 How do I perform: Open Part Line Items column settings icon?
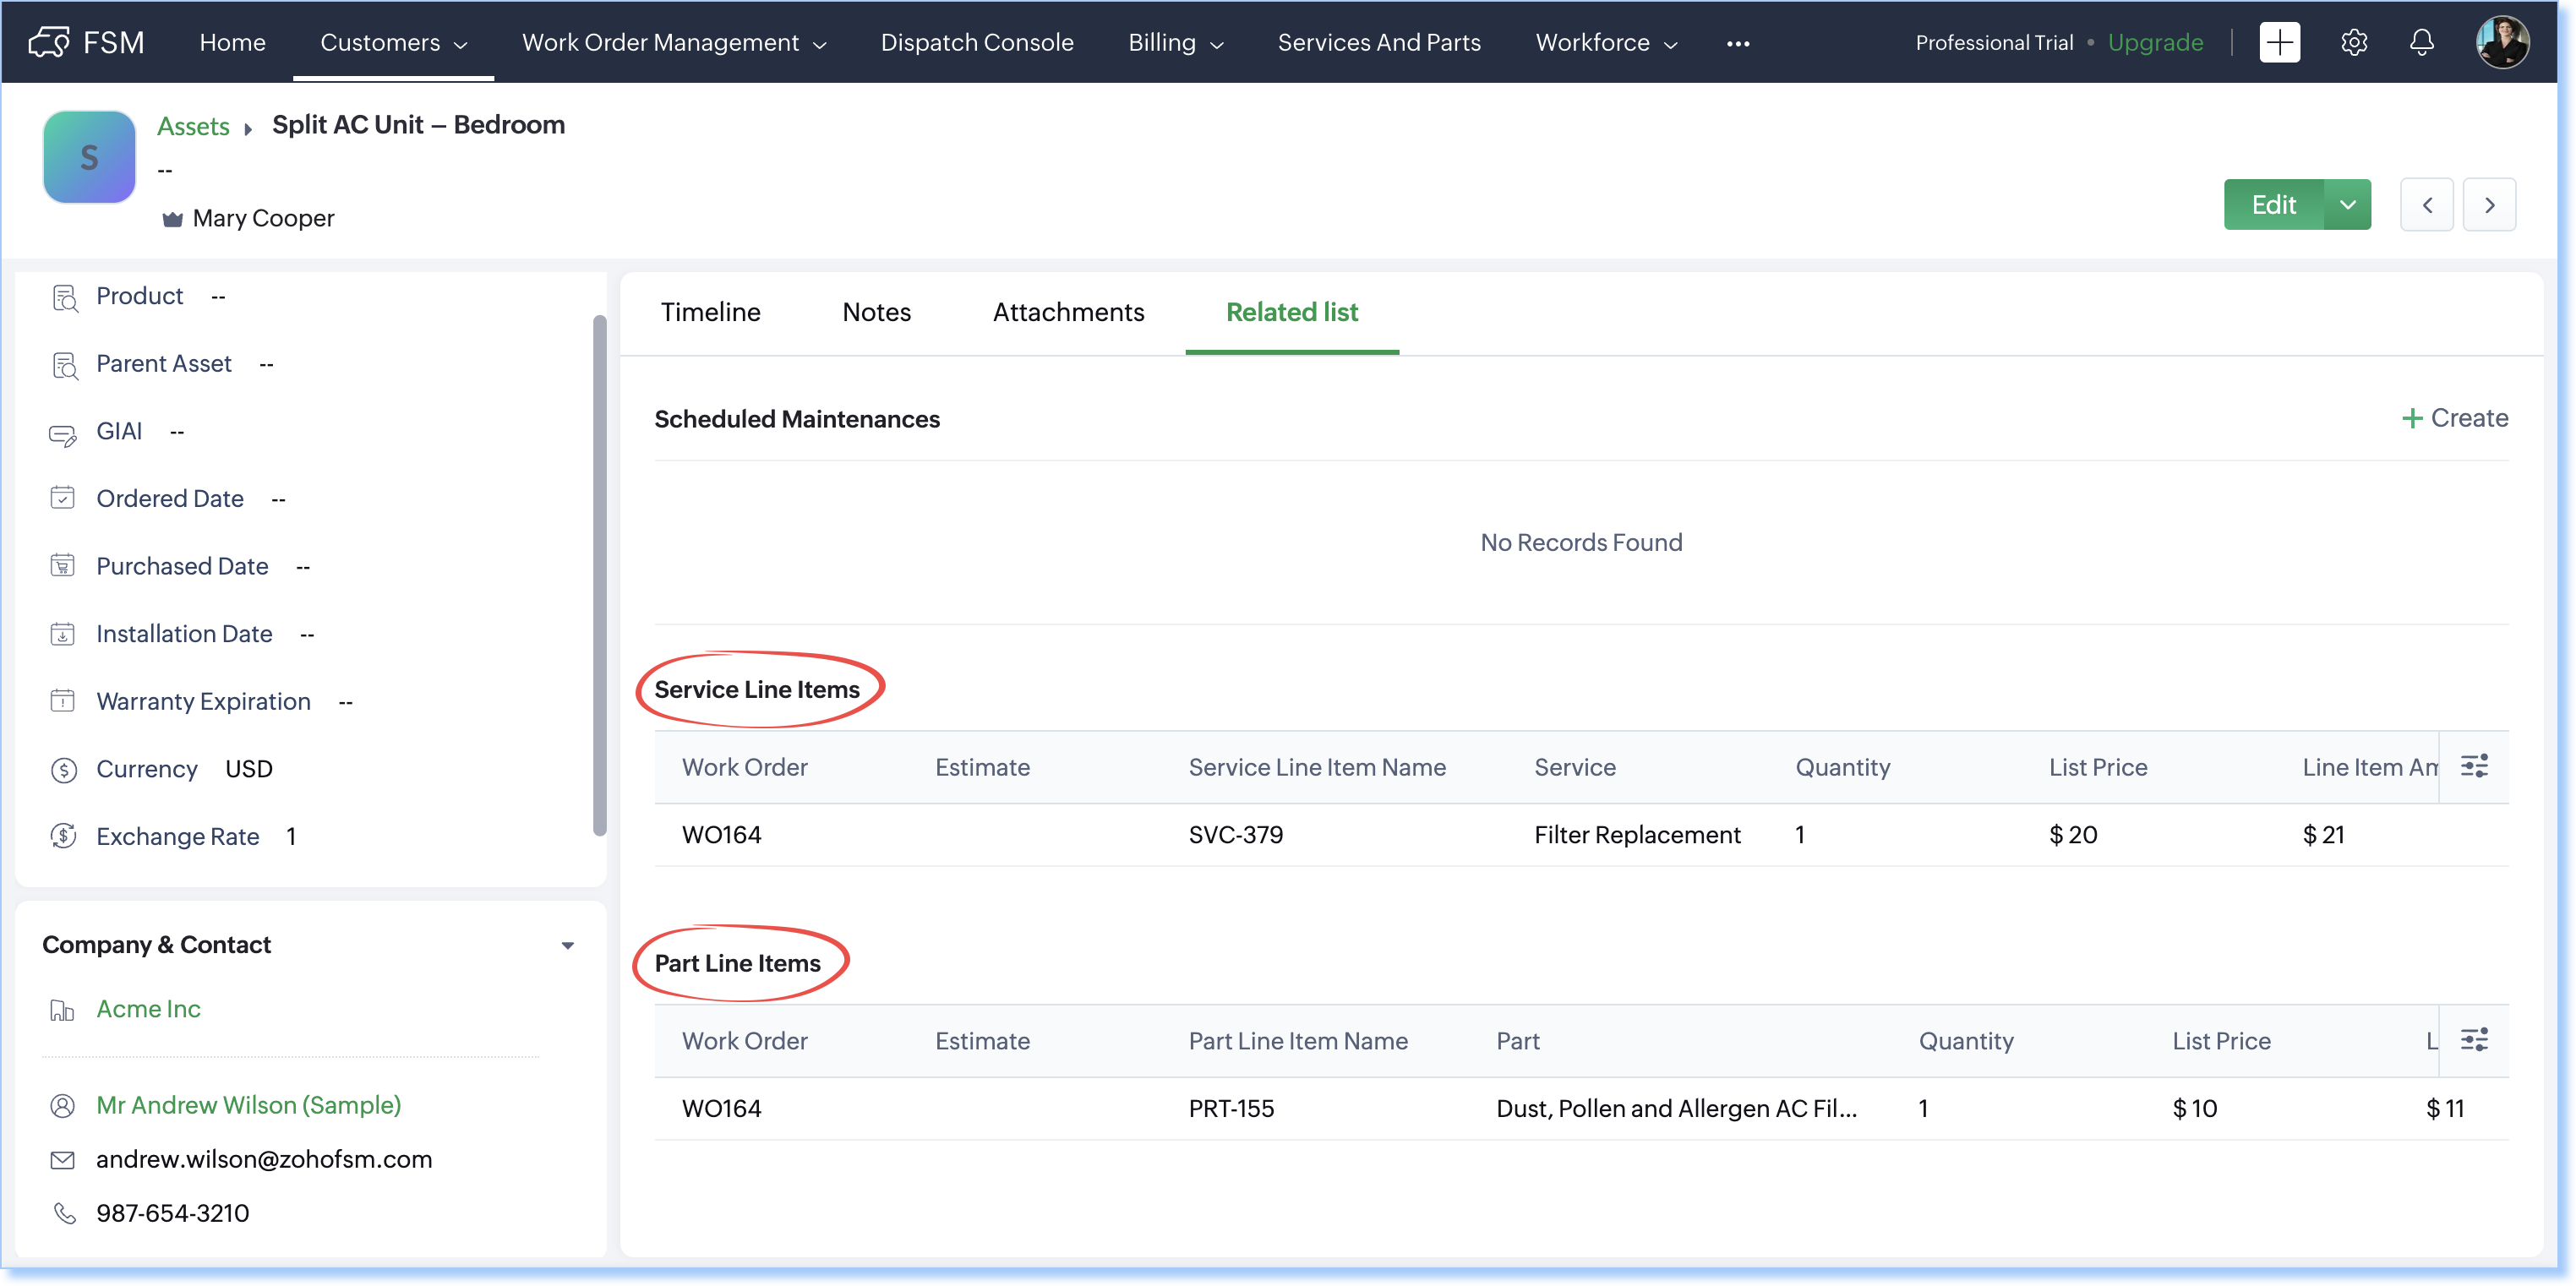pos(2474,1040)
